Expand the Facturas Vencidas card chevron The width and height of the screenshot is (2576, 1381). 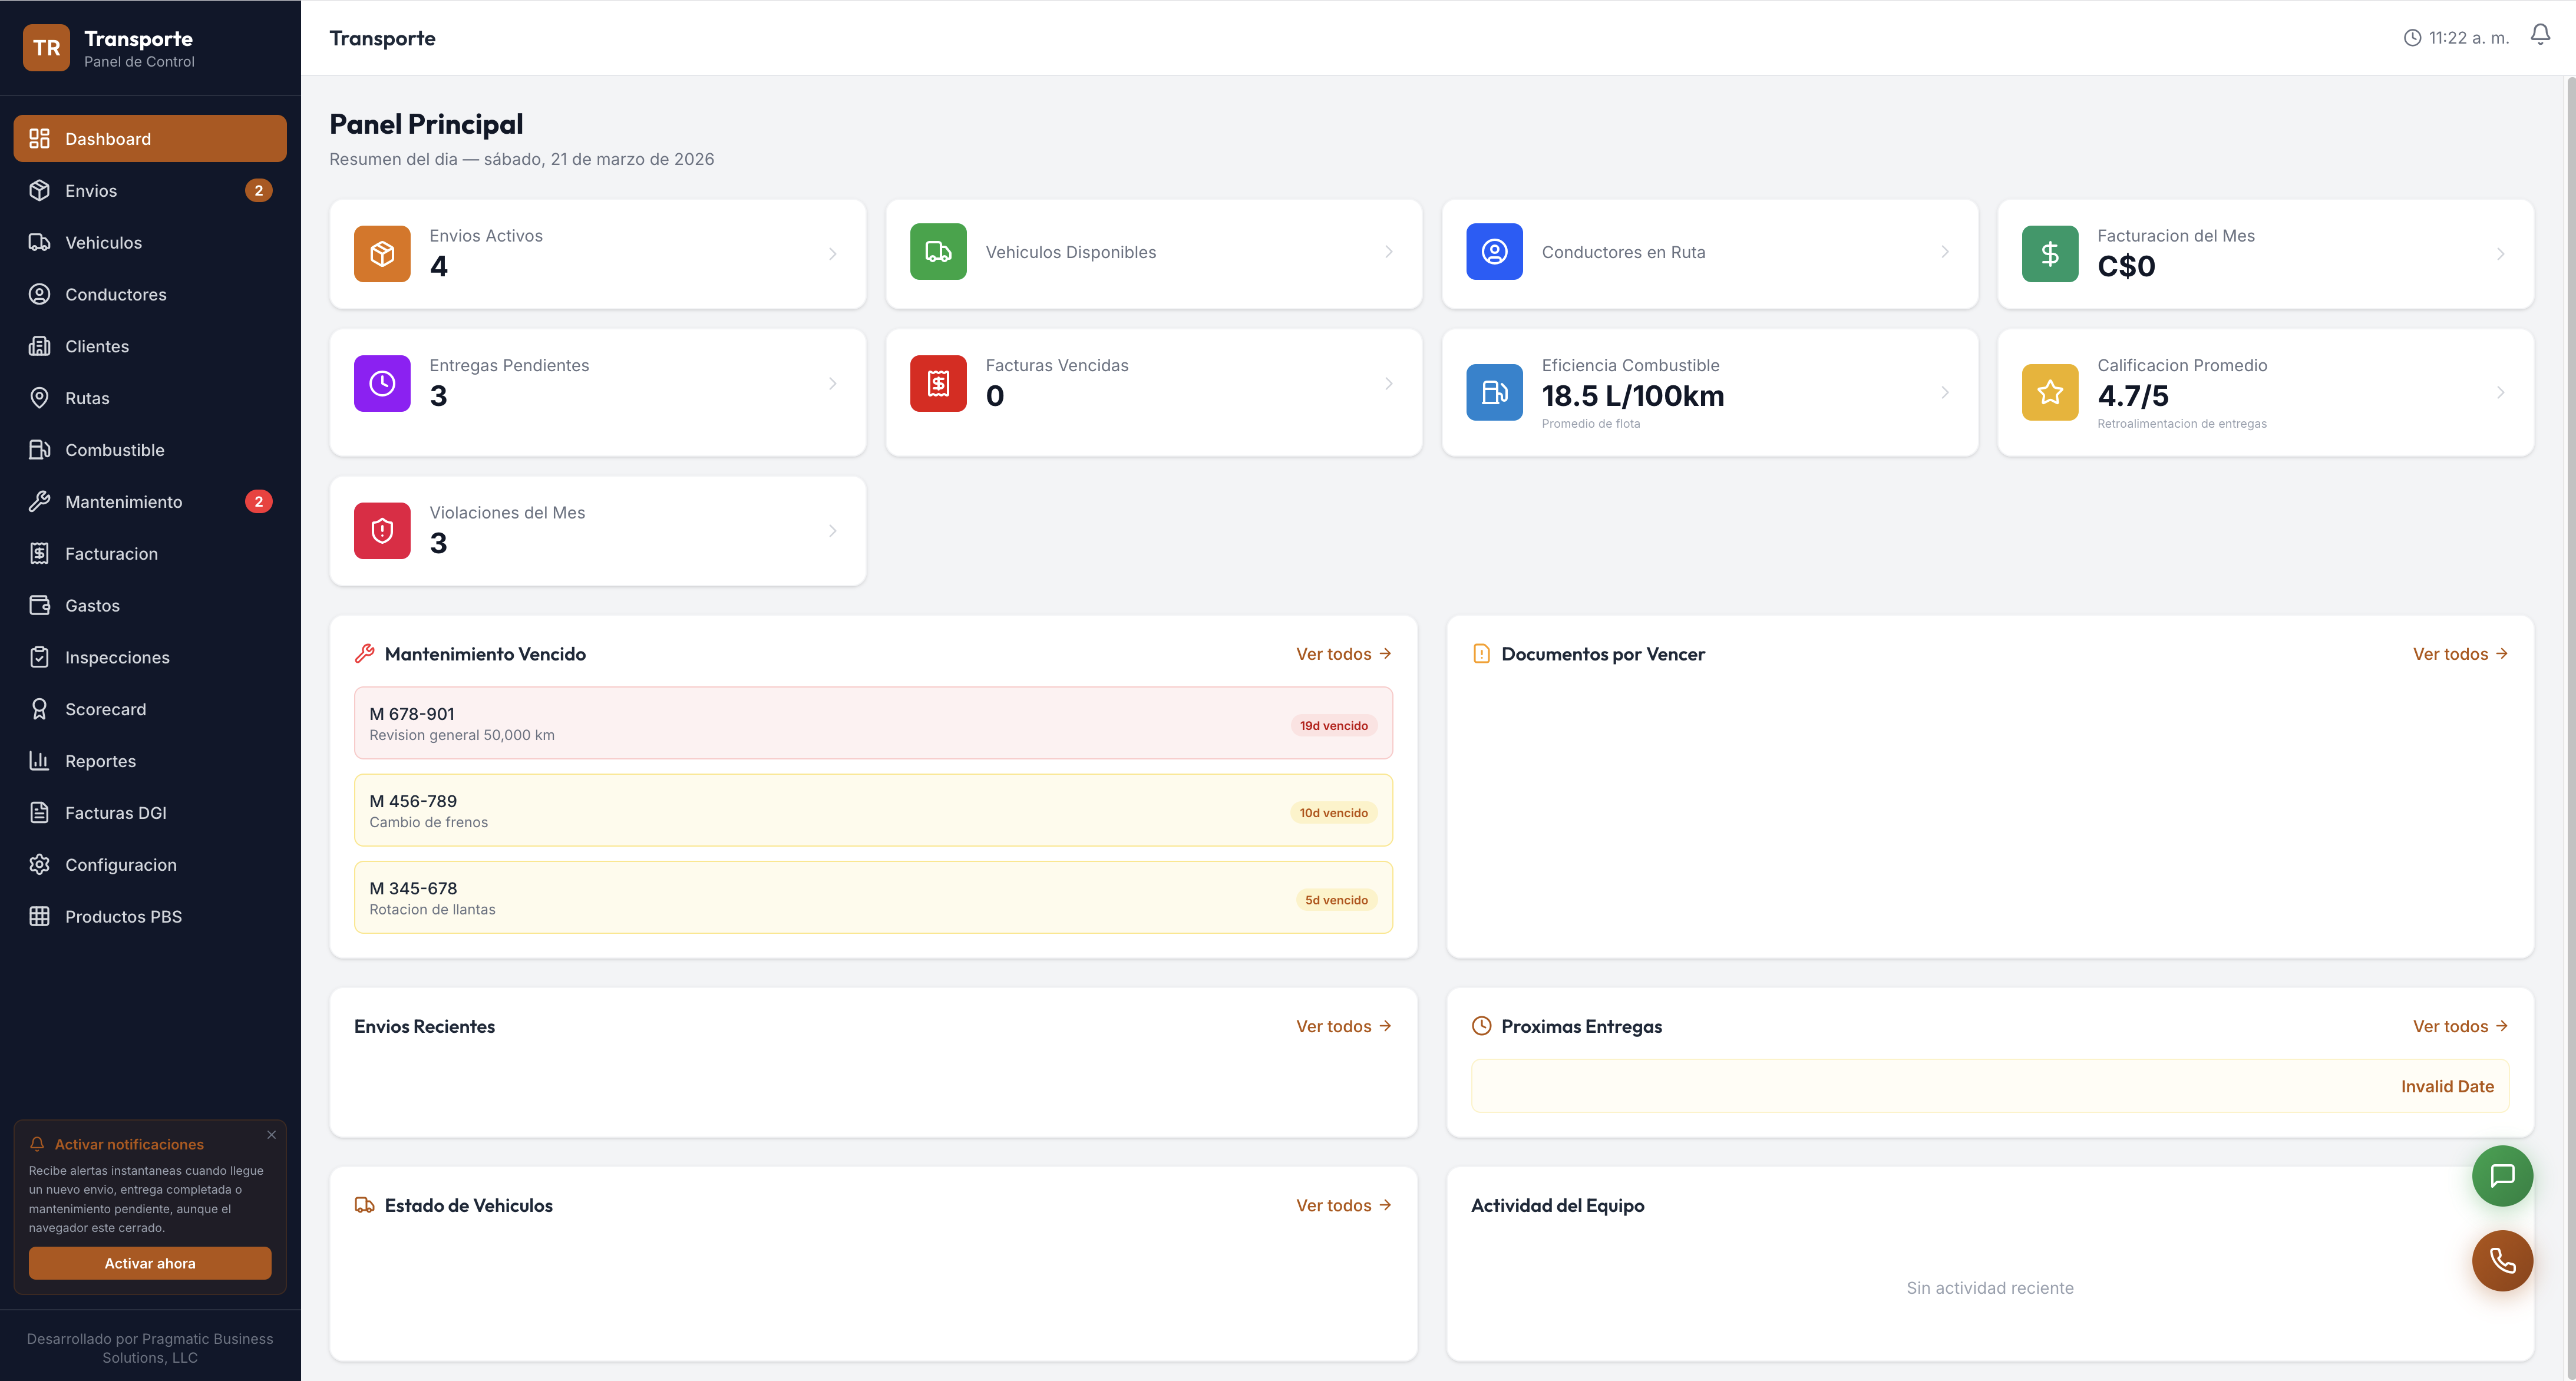click(1388, 384)
